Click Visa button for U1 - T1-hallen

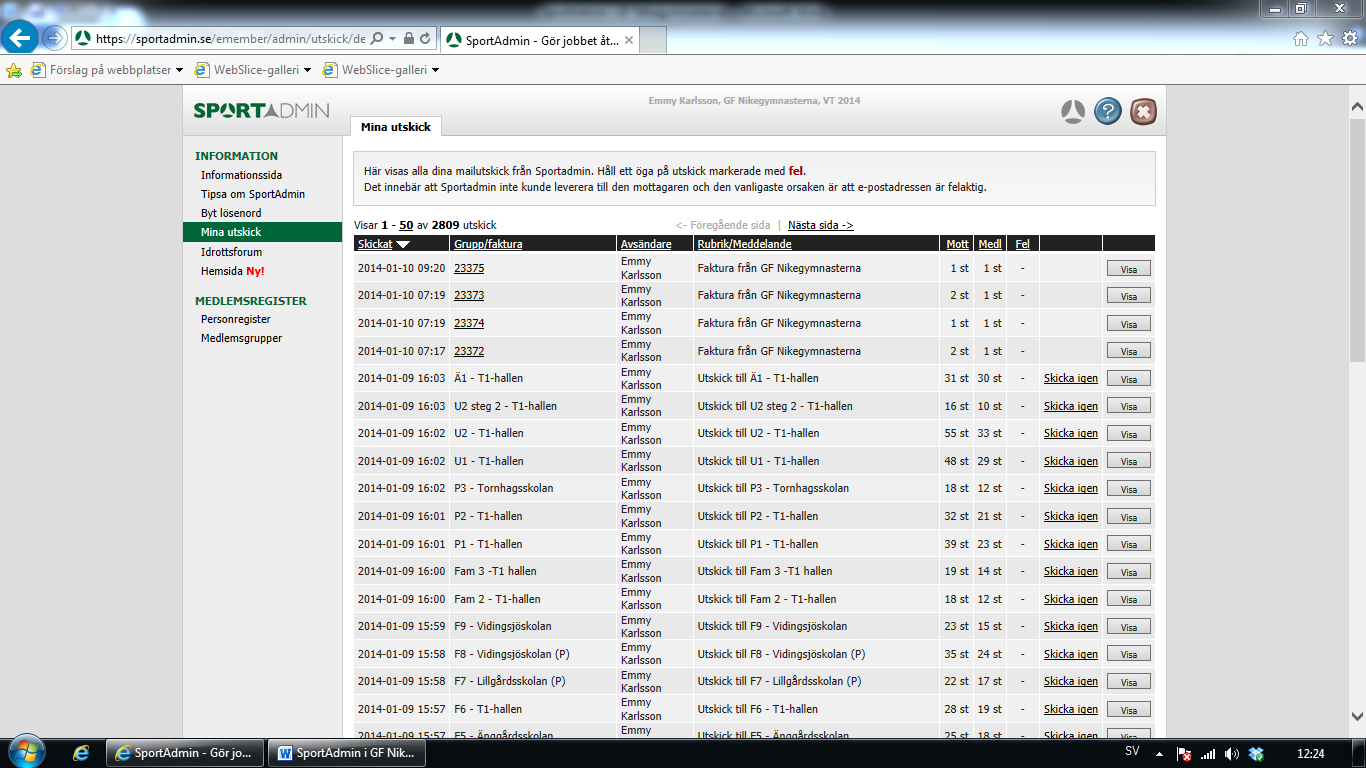point(1128,461)
